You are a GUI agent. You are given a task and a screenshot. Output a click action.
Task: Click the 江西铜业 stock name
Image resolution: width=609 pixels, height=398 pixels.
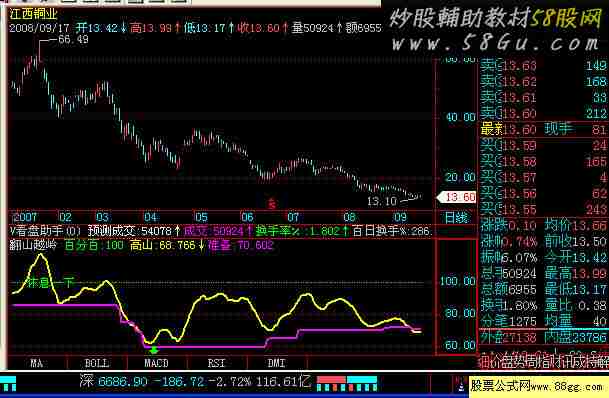(34, 14)
